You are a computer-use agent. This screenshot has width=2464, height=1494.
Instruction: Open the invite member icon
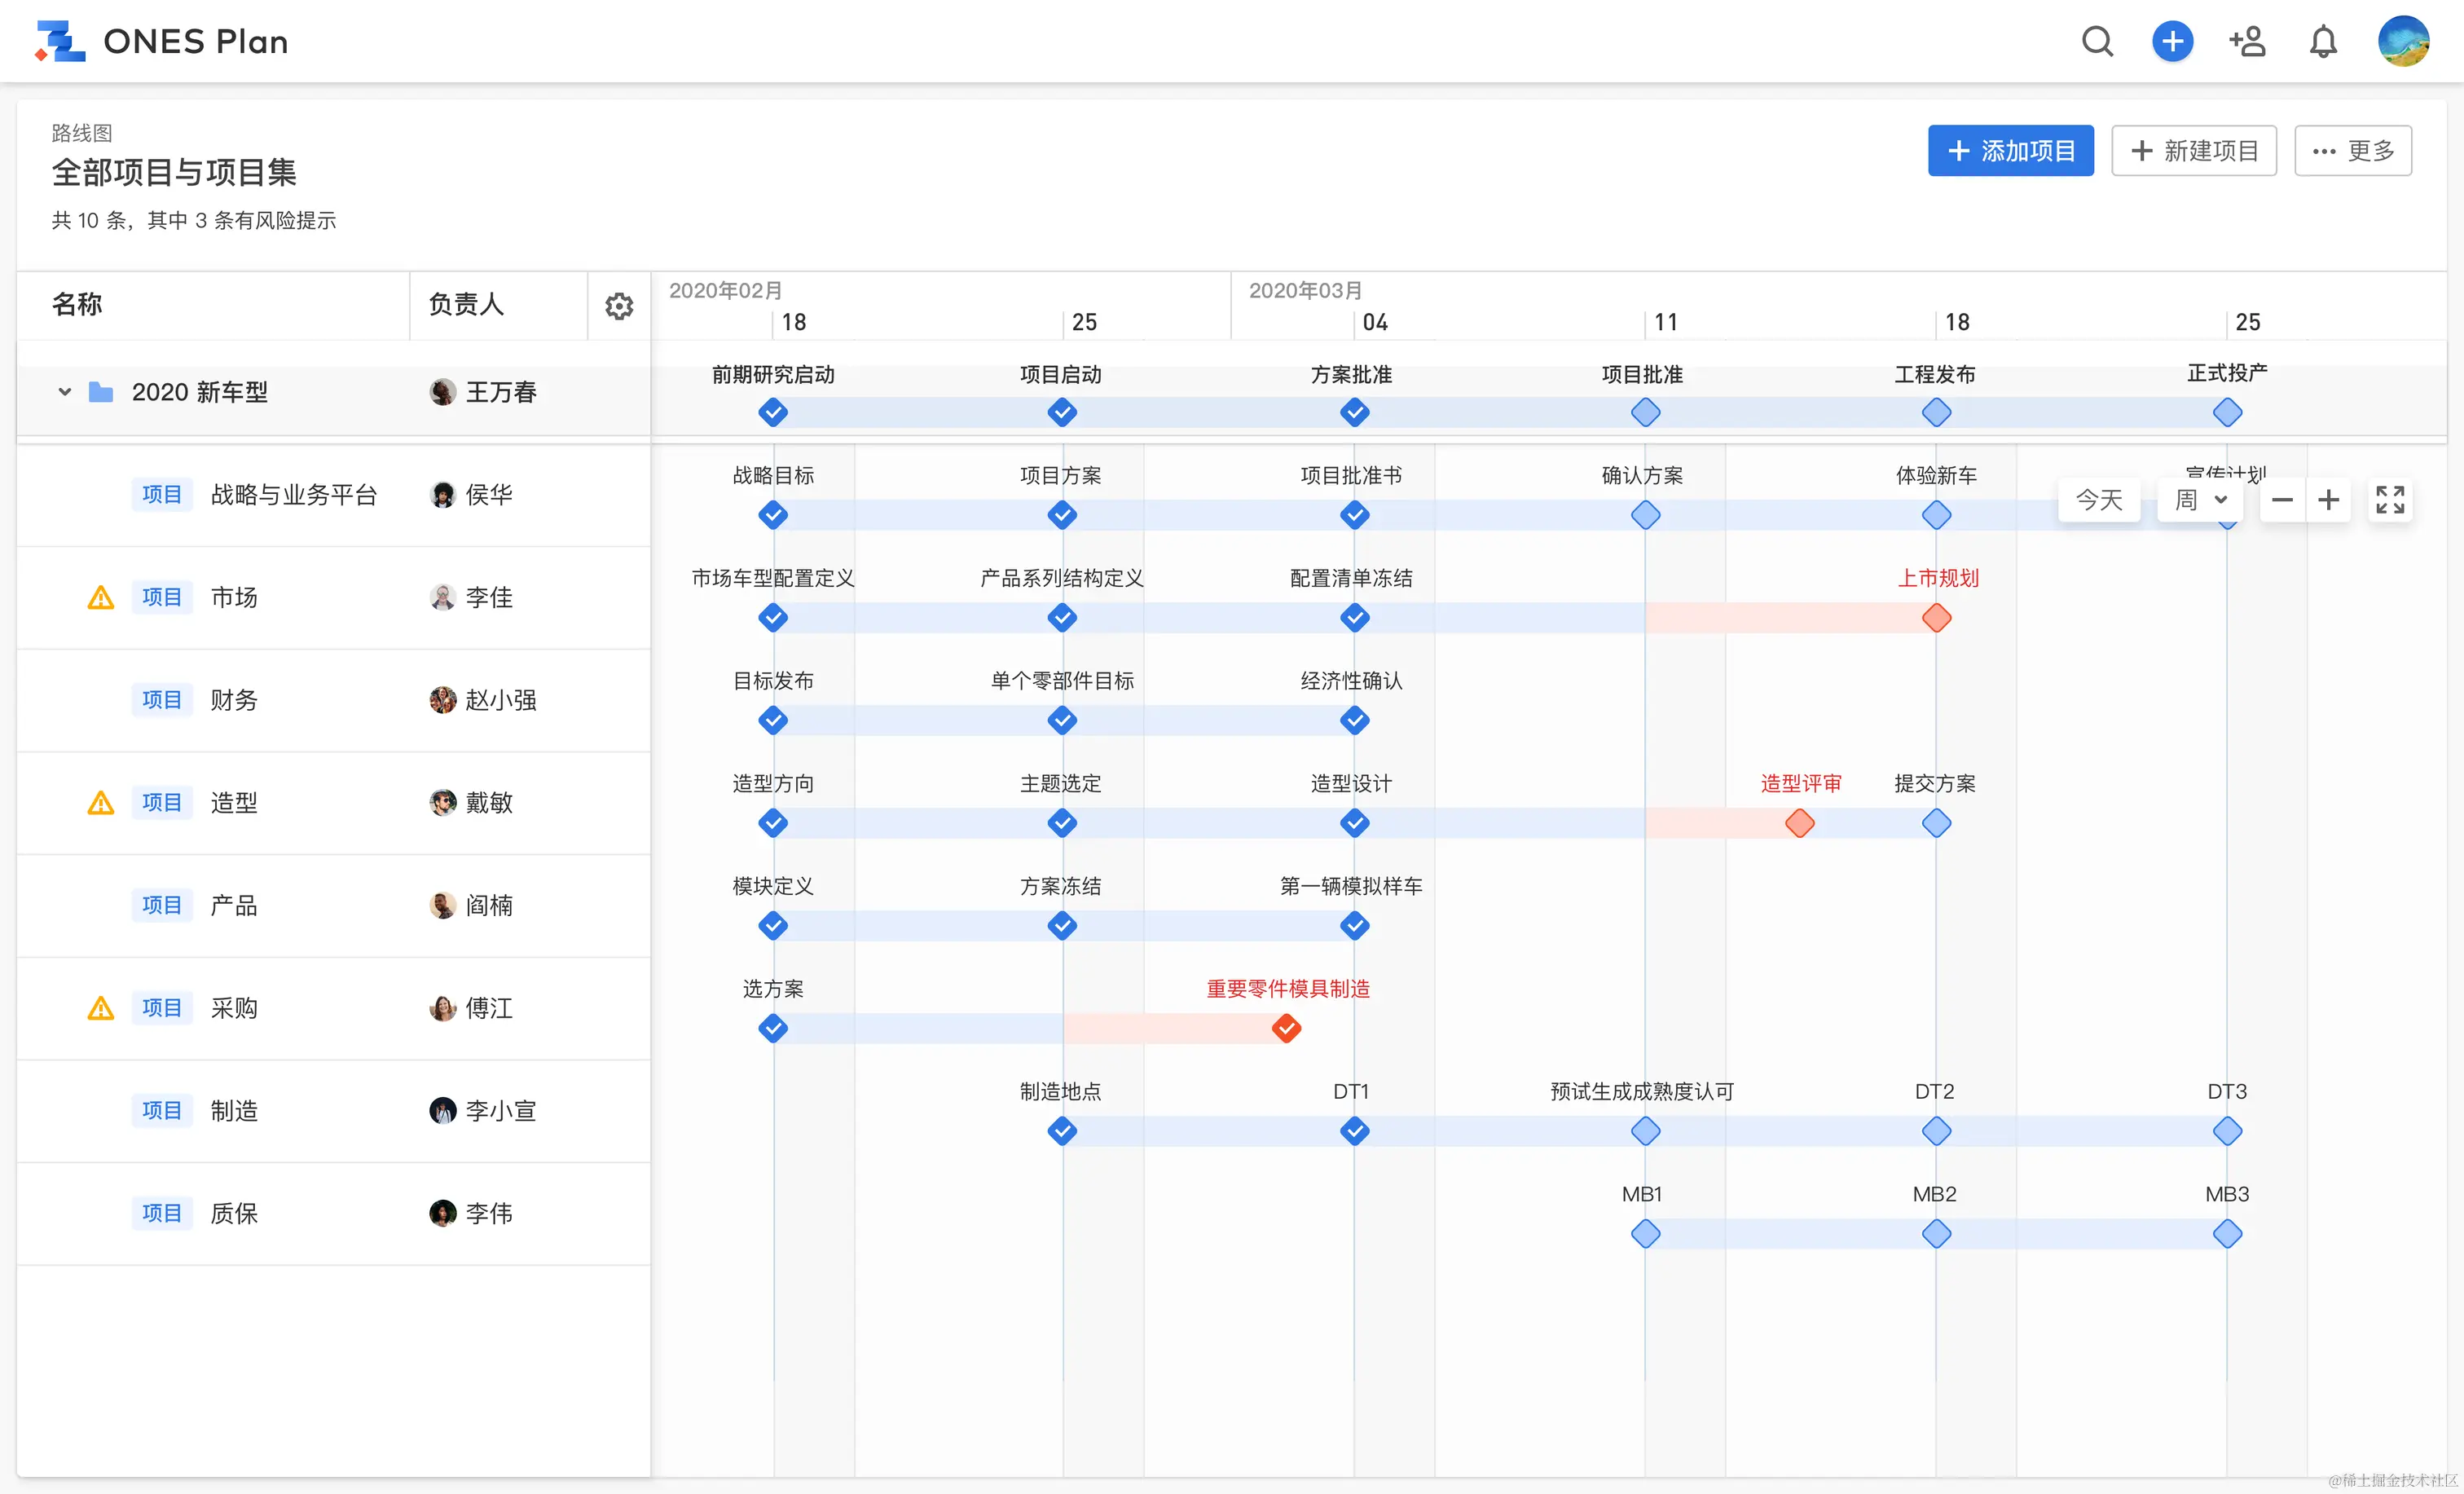point(2247,42)
